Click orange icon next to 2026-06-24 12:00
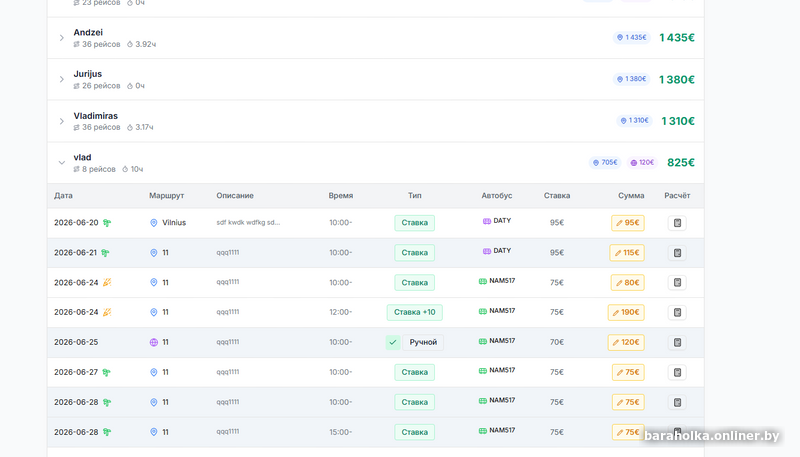The image size is (800, 457). tap(107, 312)
